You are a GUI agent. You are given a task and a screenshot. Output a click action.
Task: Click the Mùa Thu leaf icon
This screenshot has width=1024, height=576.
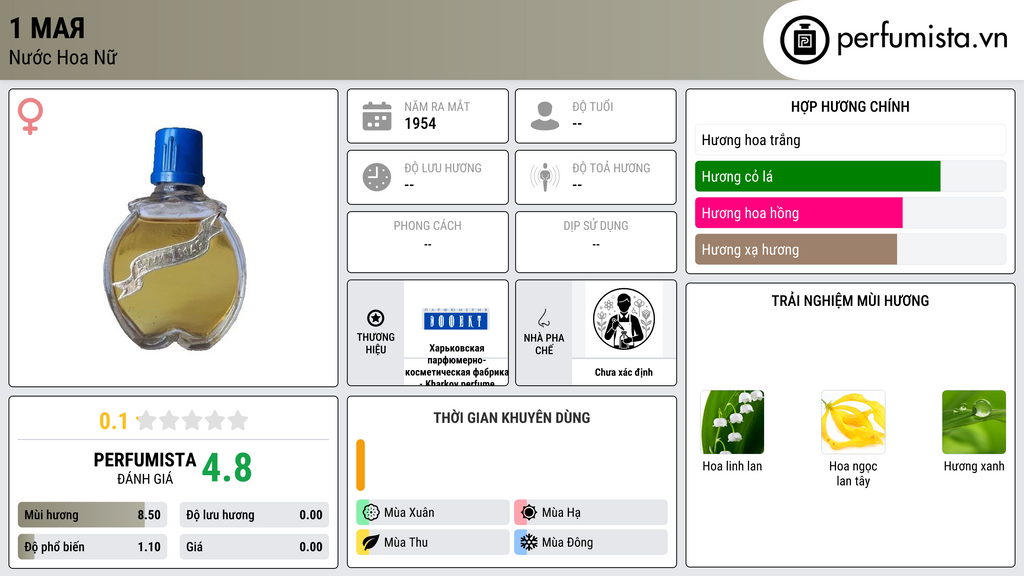(371, 542)
